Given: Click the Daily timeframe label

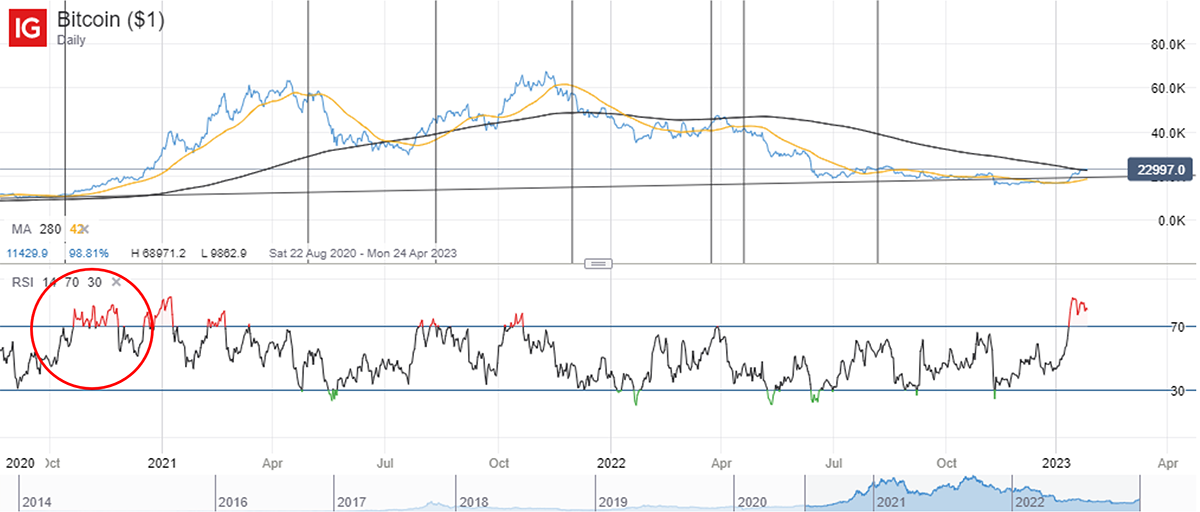Looking at the screenshot, I should 70,40.
